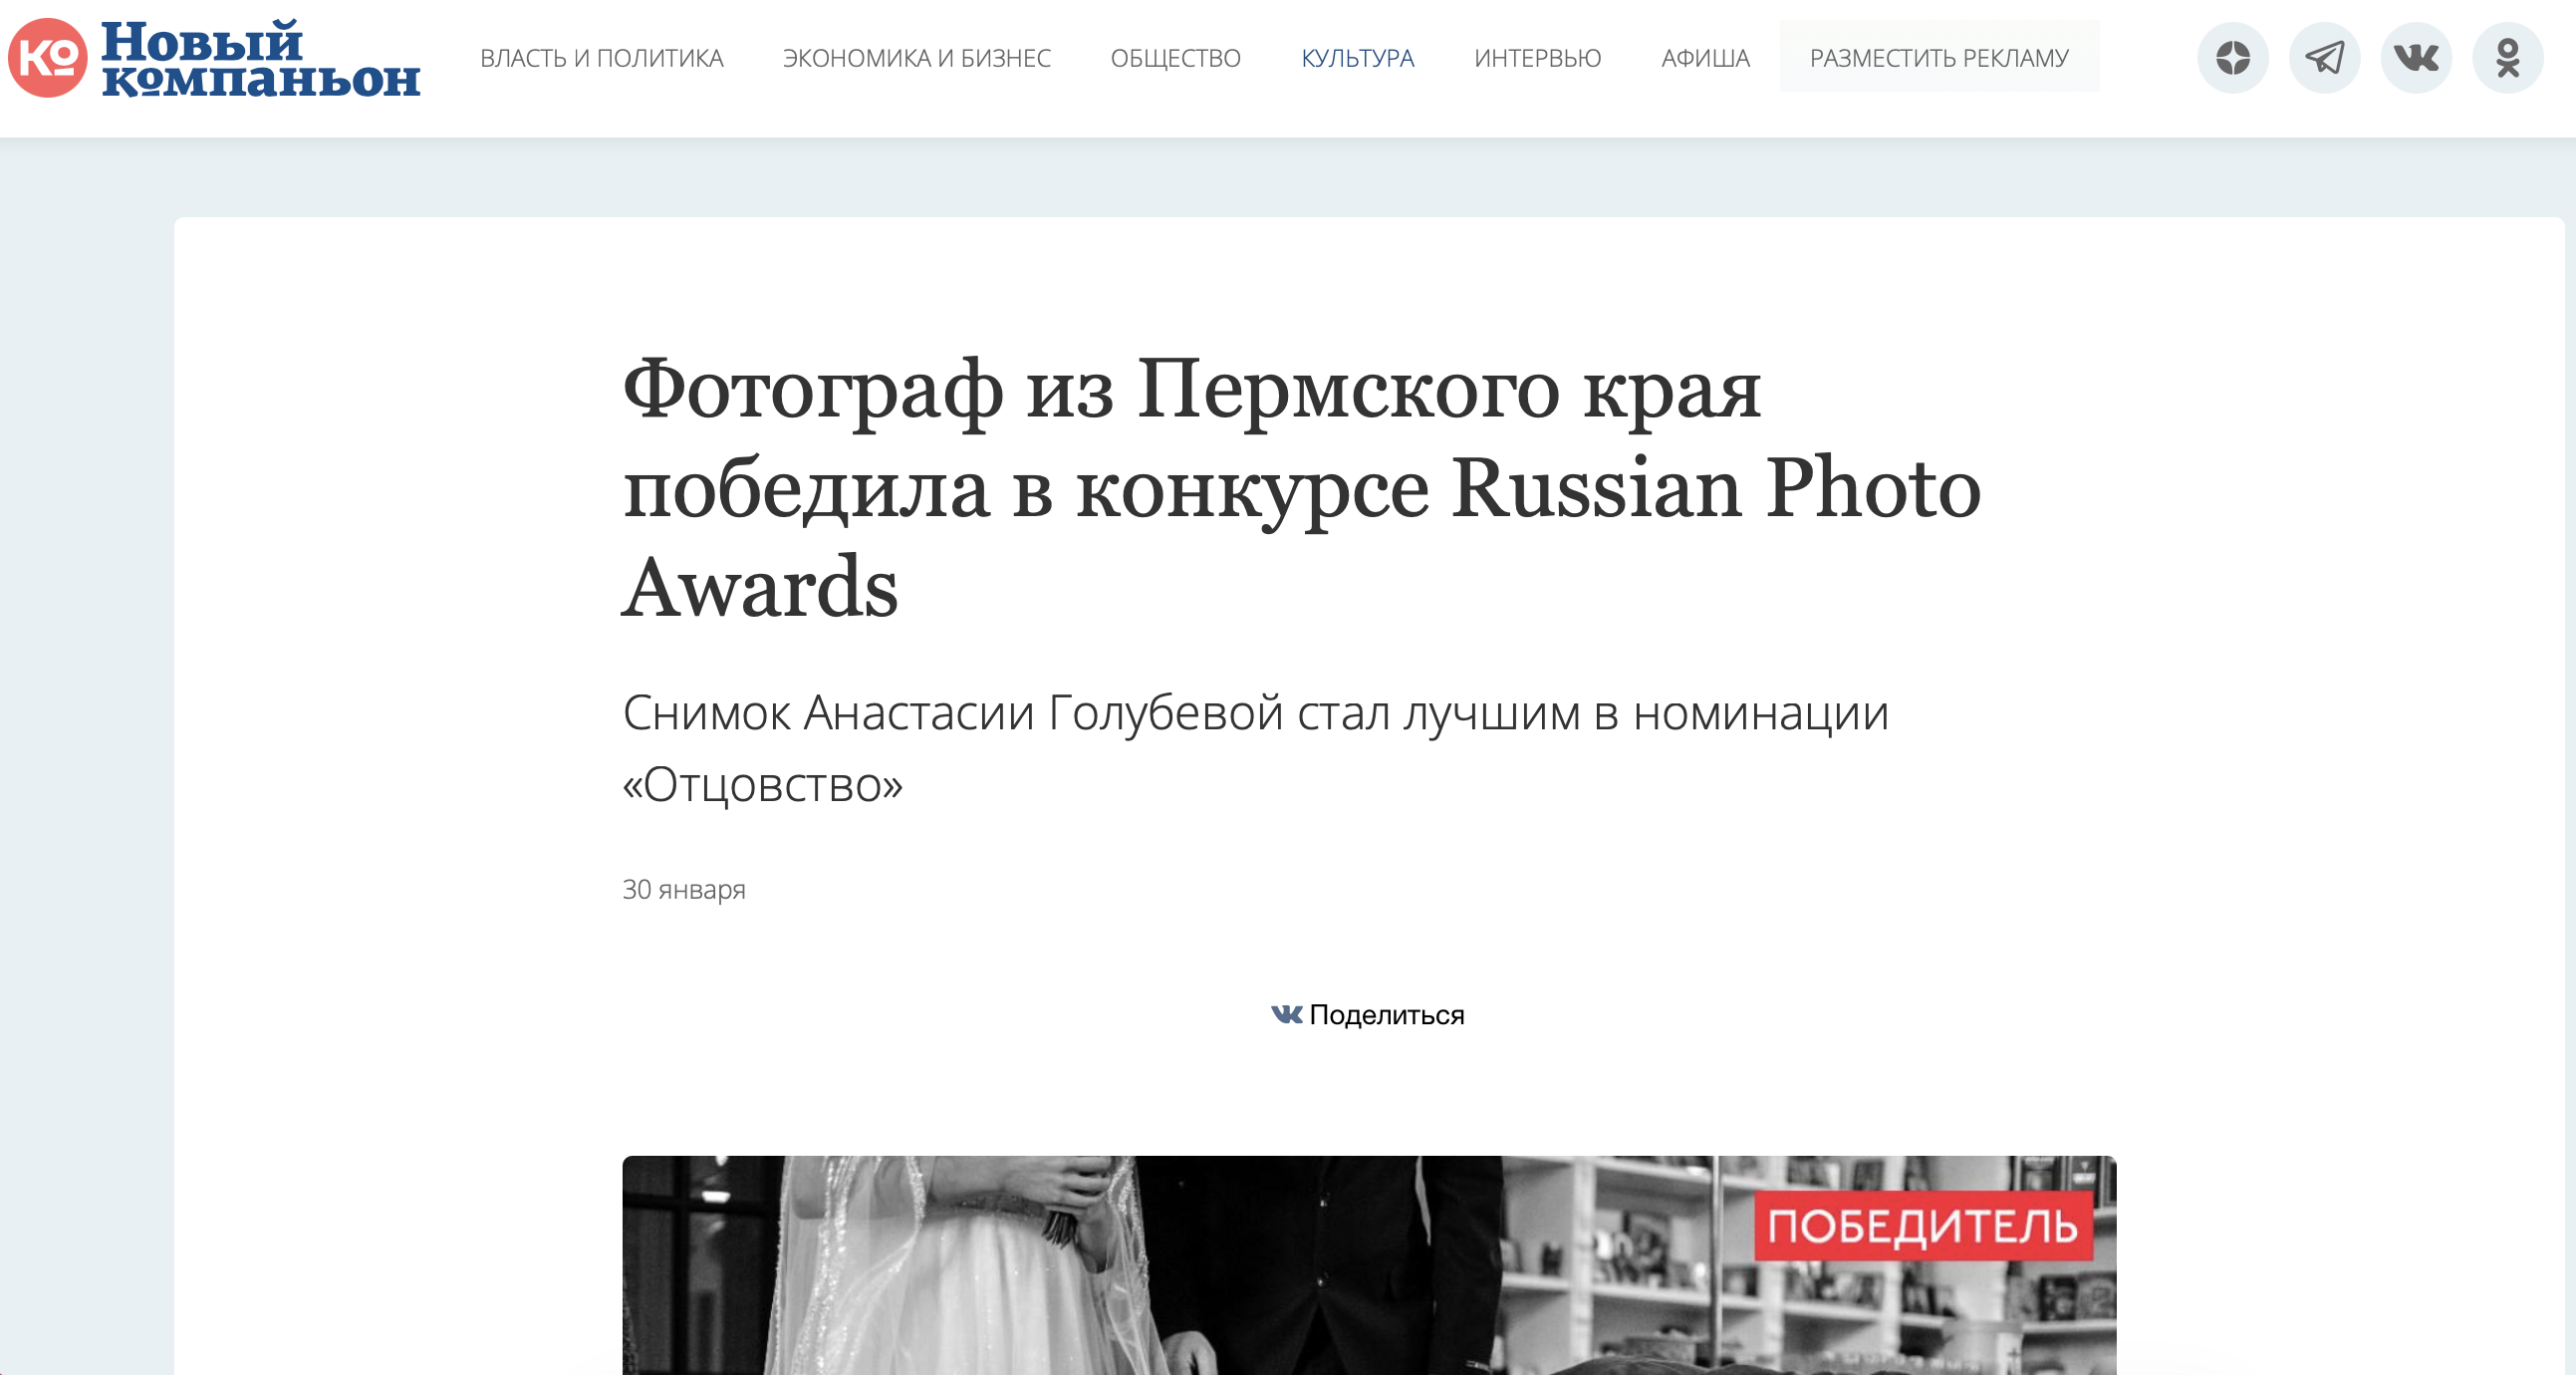Open the highlighted КУЛЬТУРА section
This screenshot has height=1375, width=2576.
pyautogui.click(x=1357, y=59)
